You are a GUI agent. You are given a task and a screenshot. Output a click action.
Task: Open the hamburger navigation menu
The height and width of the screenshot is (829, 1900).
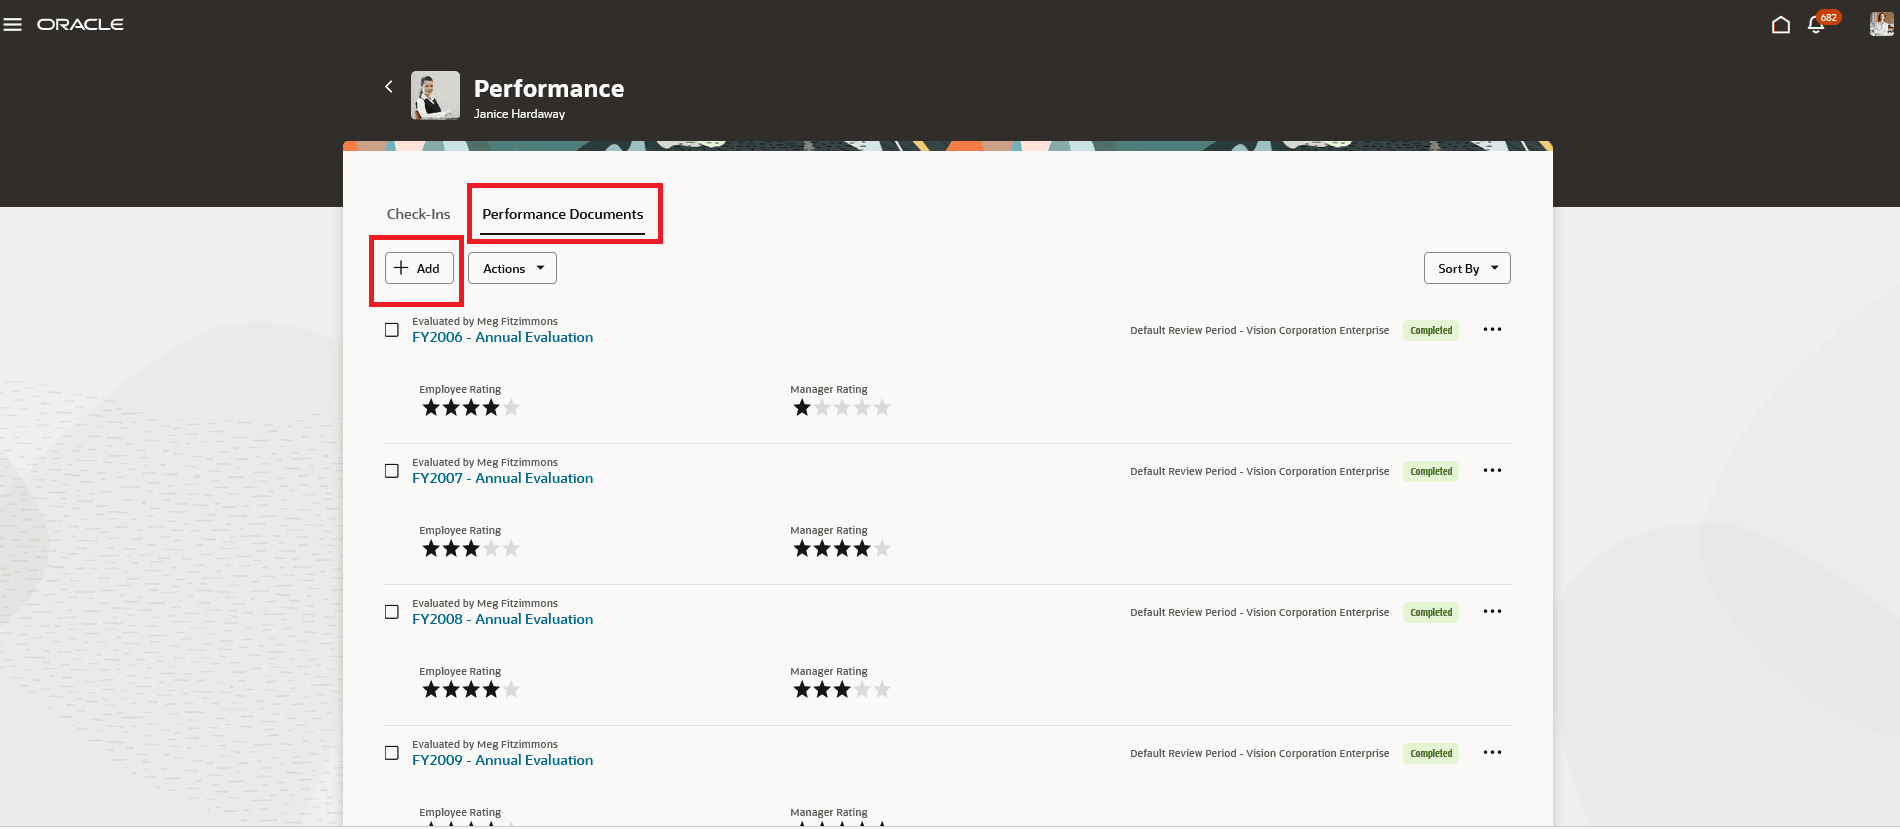(12, 24)
